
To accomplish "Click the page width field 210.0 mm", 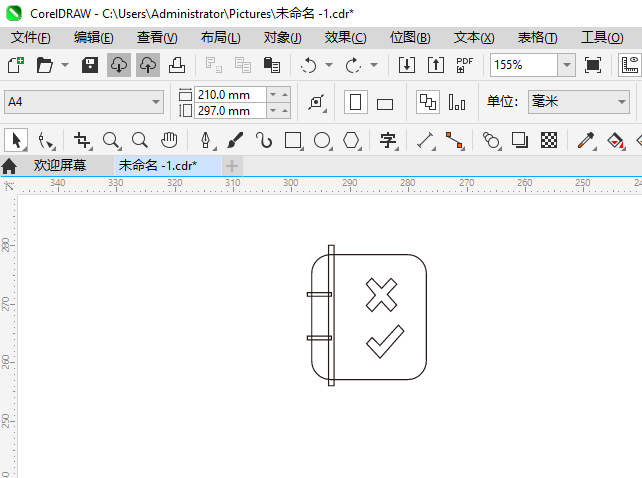I will pyautogui.click(x=230, y=95).
